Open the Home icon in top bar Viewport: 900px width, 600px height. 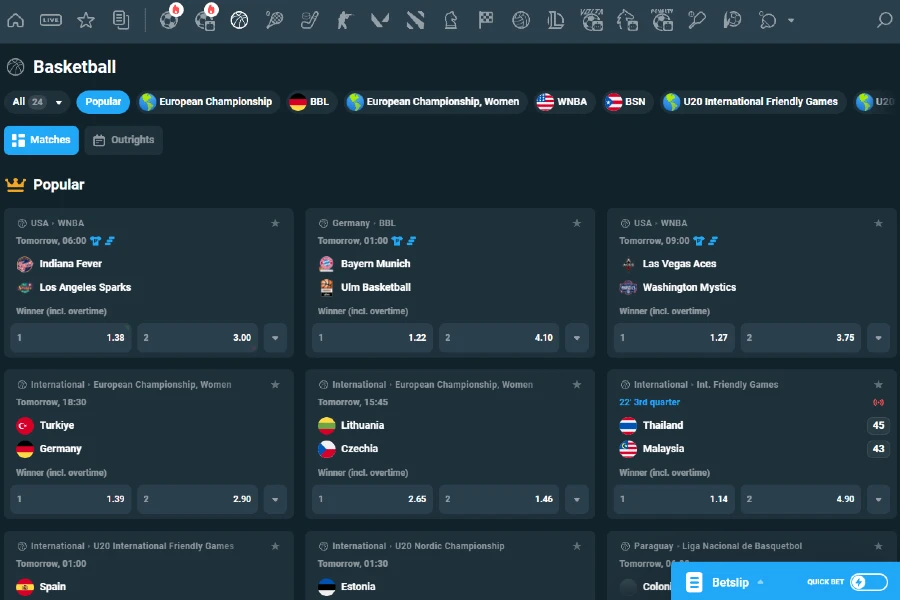click(14, 18)
